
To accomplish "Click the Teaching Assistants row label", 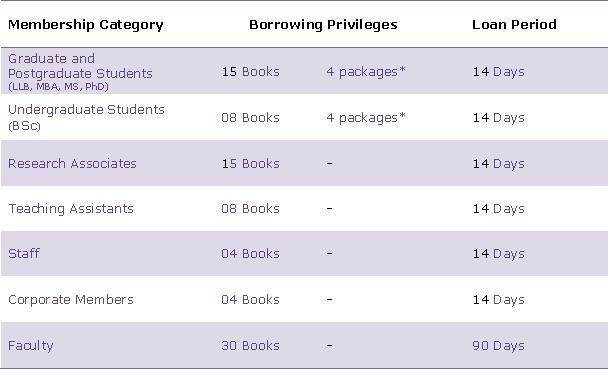I will point(71,209).
